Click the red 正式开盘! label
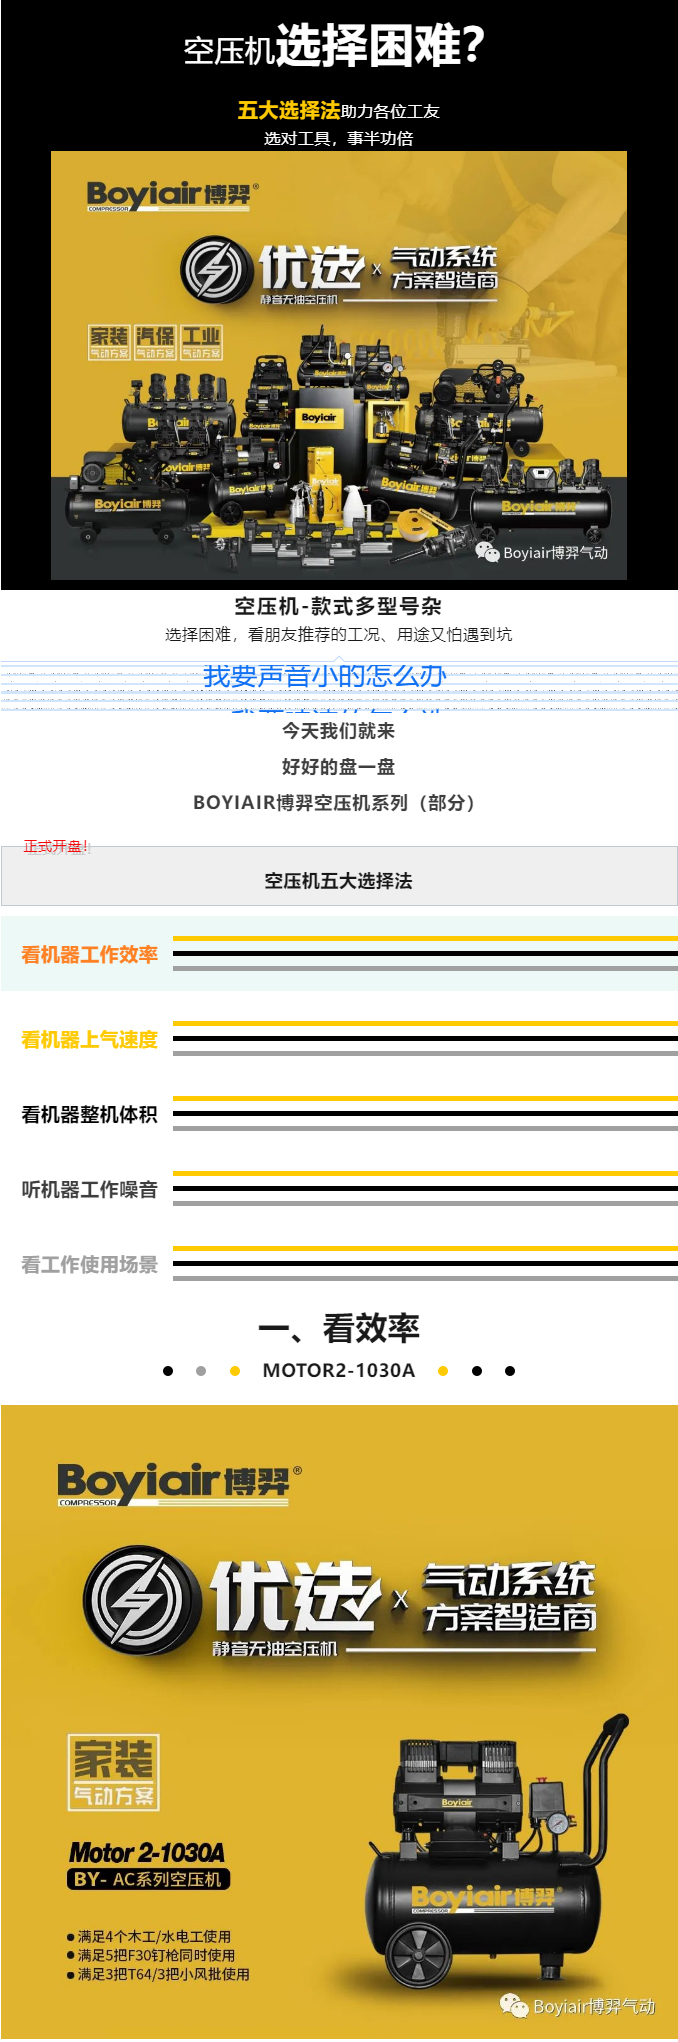This screenshot has width=678, height=2042. click(56, 846)
